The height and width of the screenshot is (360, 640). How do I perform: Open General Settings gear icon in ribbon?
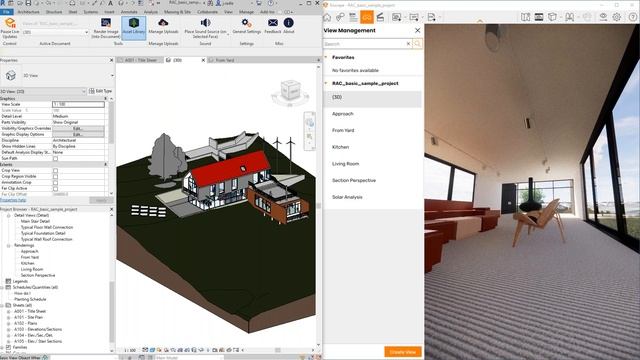pyautogui.click(x=246, y=22)
